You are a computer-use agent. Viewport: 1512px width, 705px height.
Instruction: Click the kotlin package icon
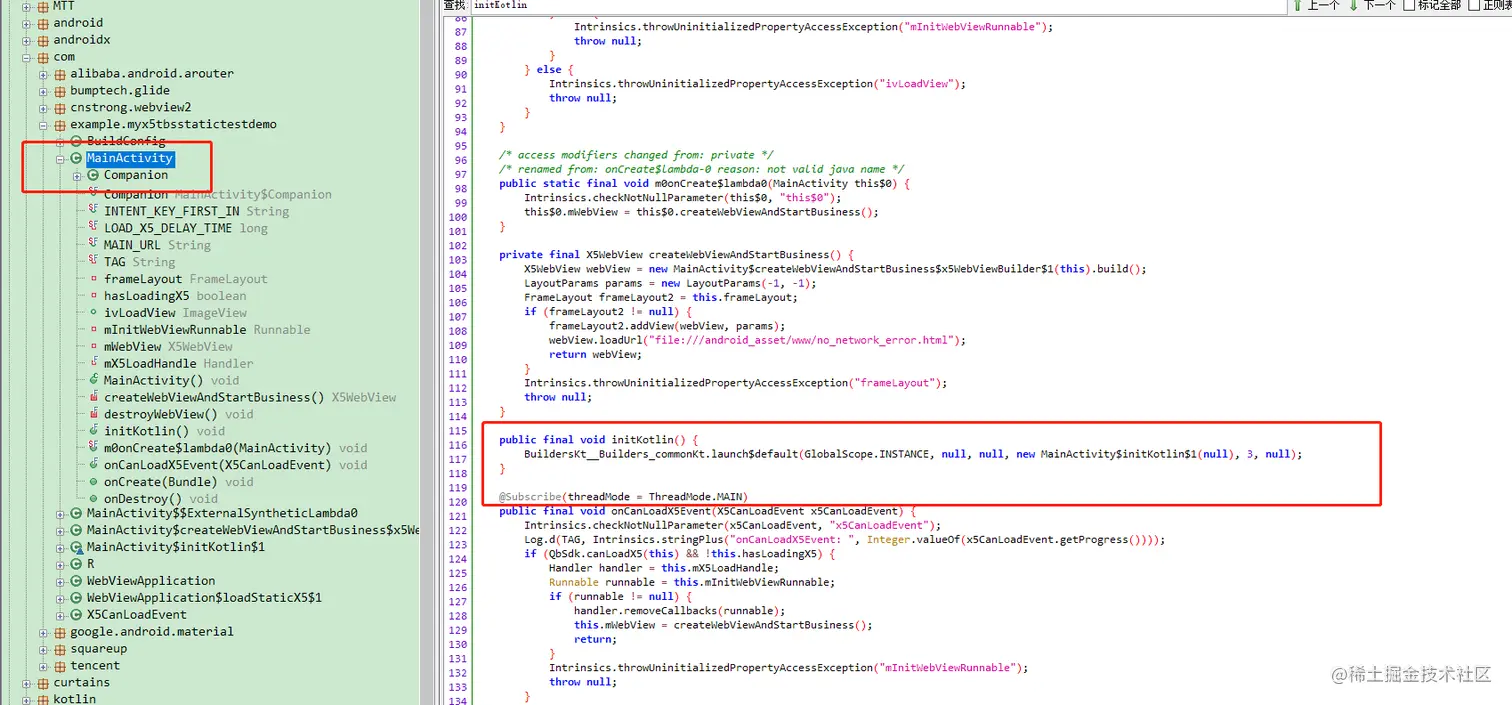coord(43,699)
